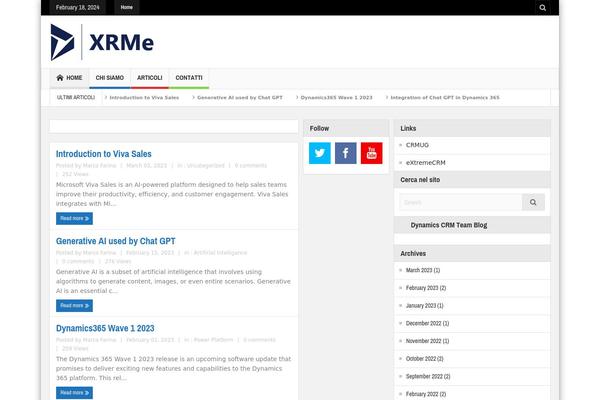This screenshot has height=400, width=600.
Task: Click Power Platform category on Dynamics365 post
Action: point(214,340)
